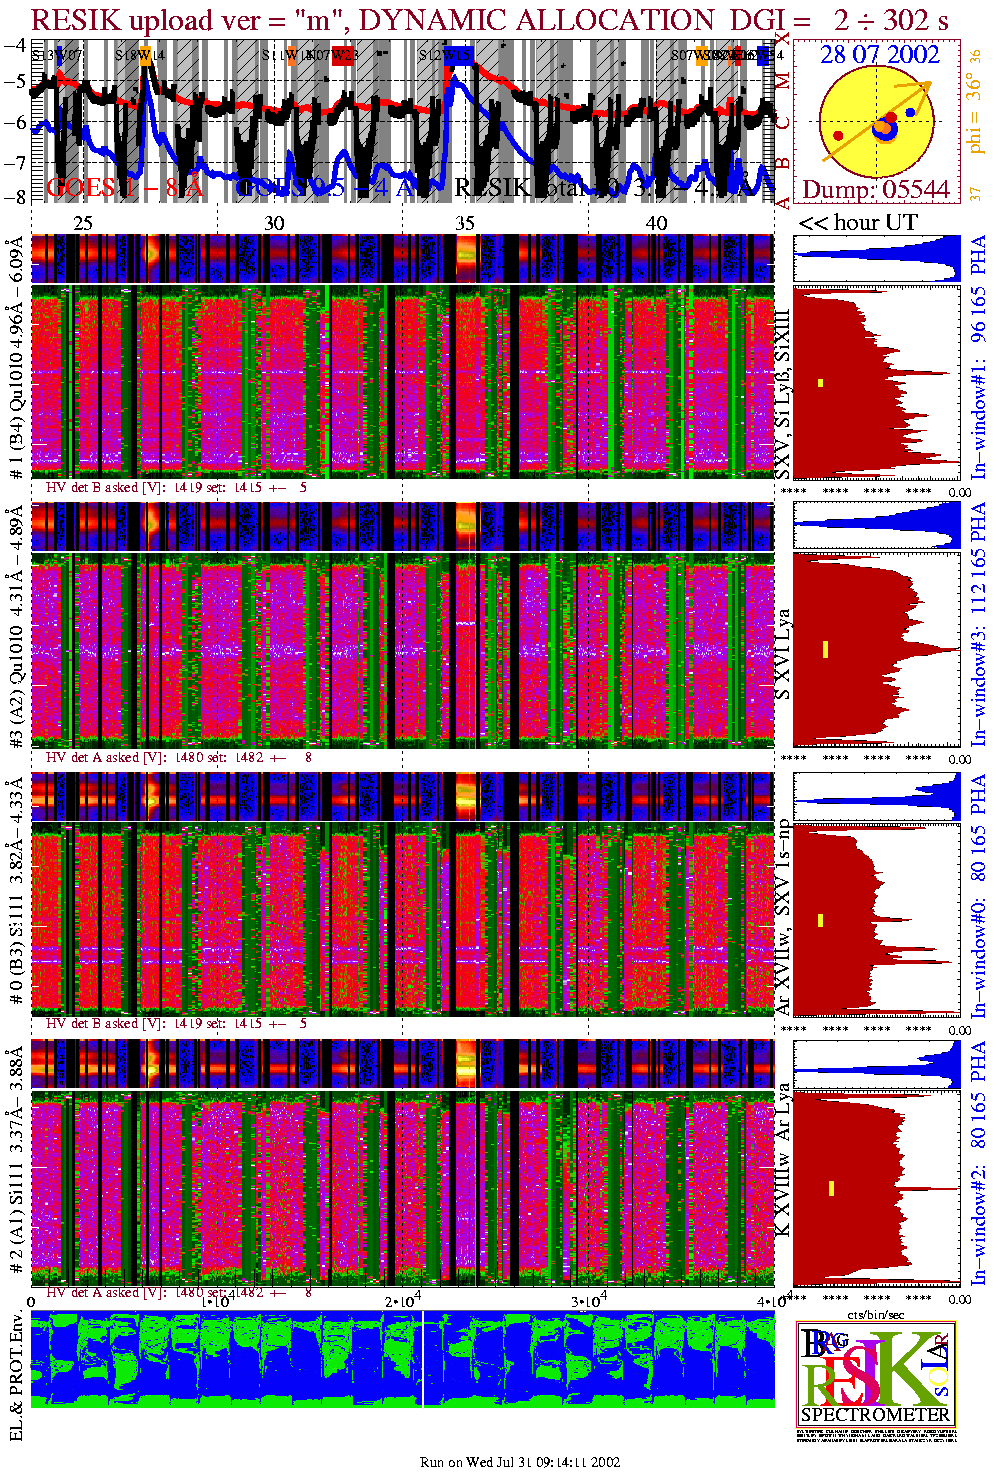Click the blue PHA histogram for window #1
Image resolution: width=1004 pixels, height=1477 pixels.
coord(876,259)
